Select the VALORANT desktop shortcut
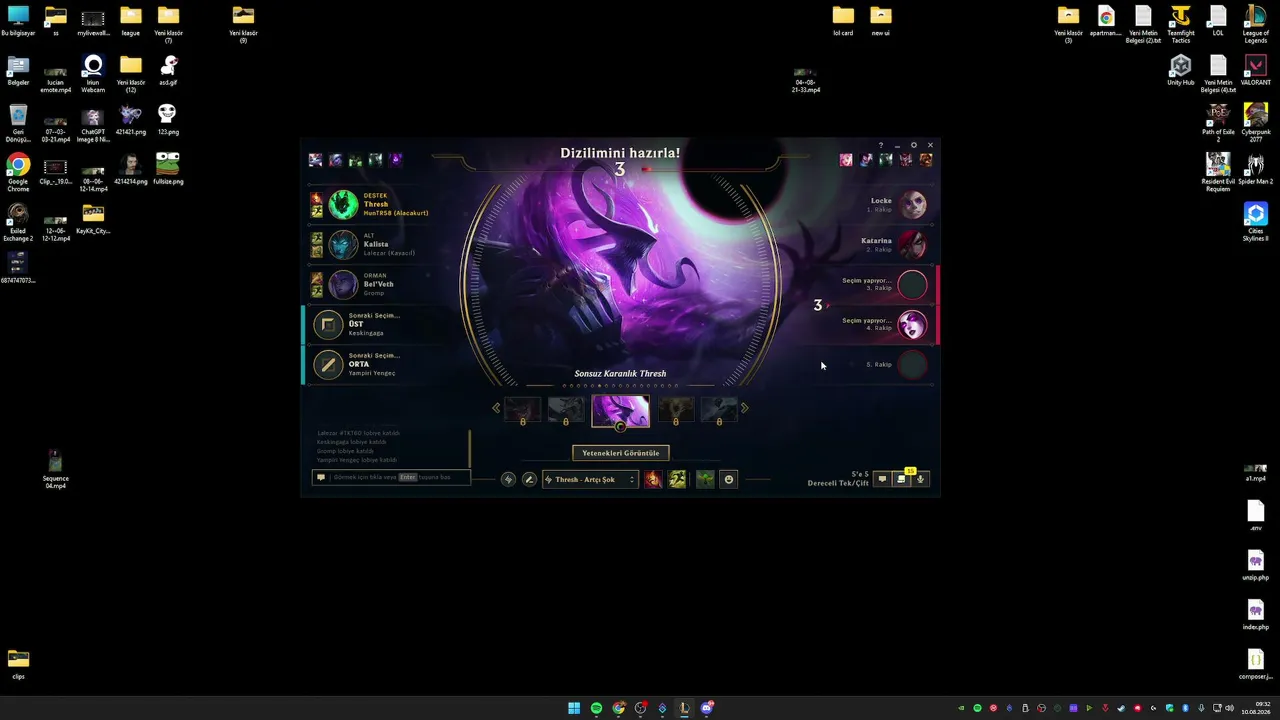 click(x=1256, y=70)
